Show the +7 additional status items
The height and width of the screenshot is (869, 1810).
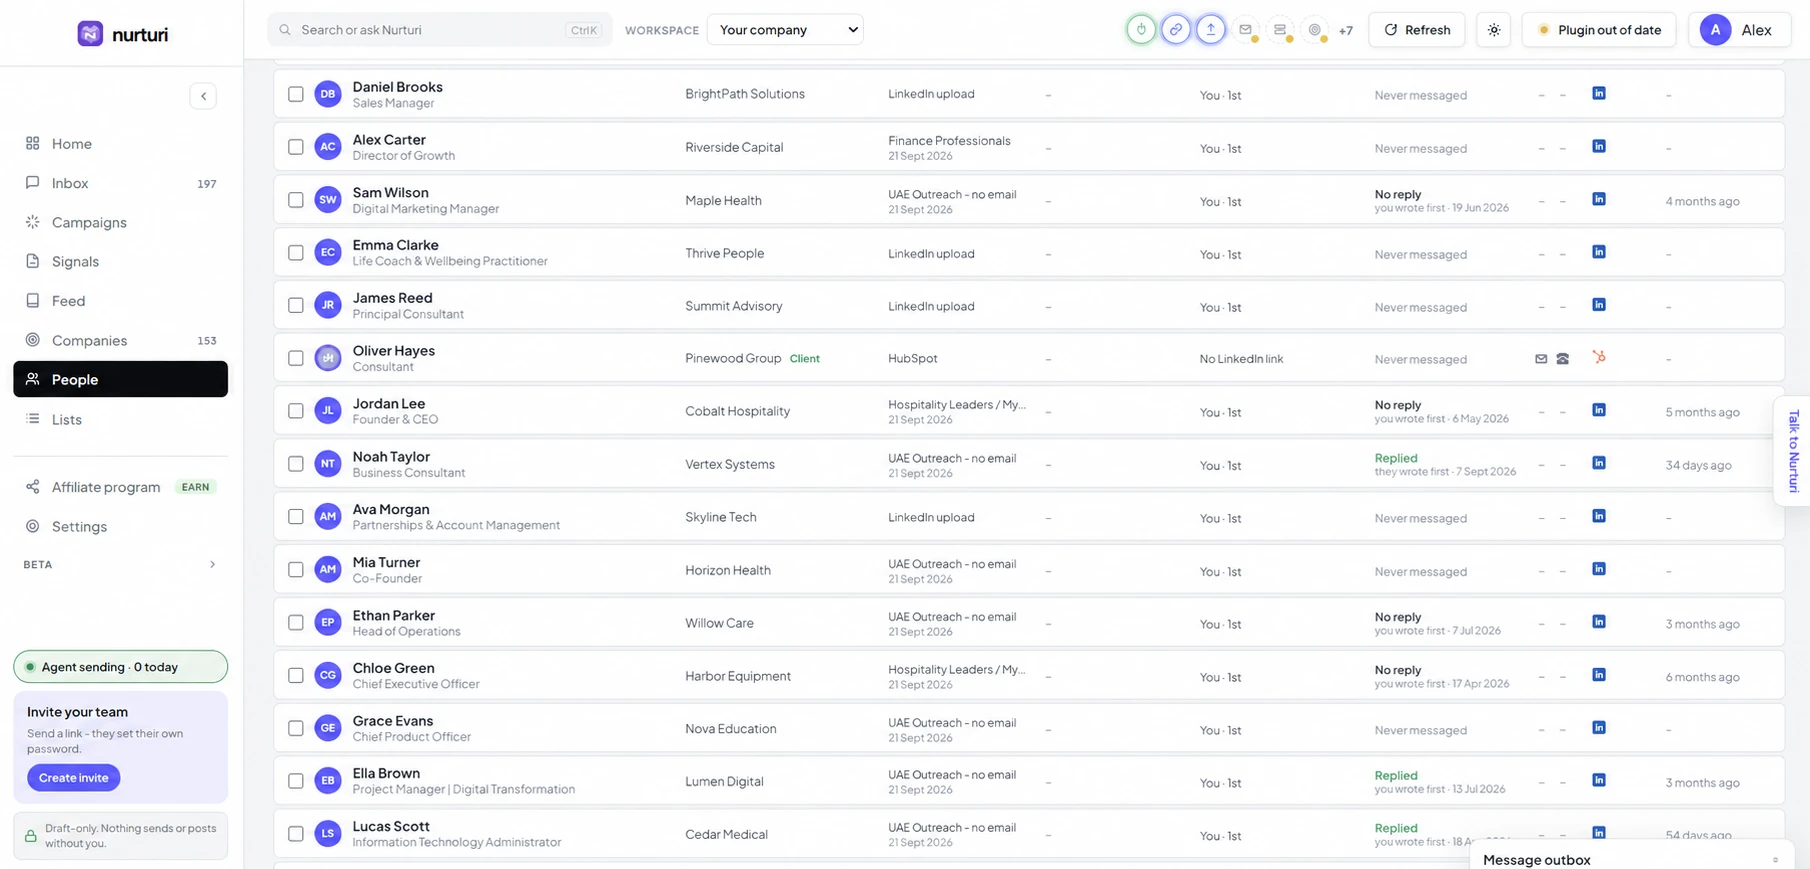pos(1346,31)
